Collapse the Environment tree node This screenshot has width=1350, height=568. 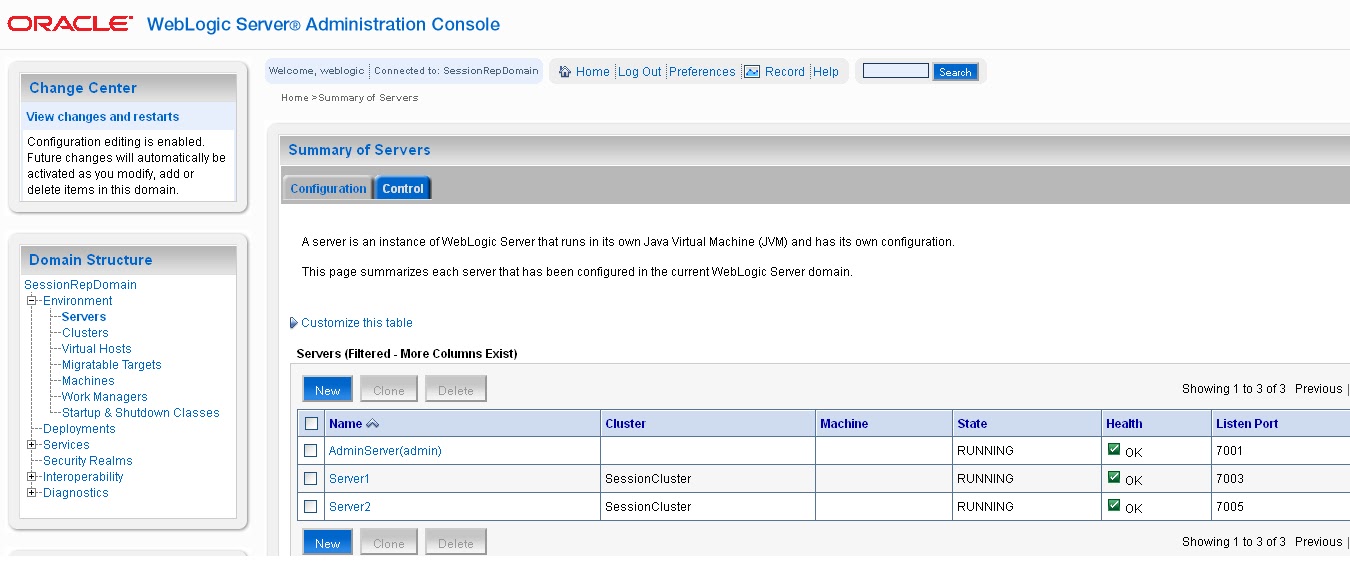pos(32,301)
